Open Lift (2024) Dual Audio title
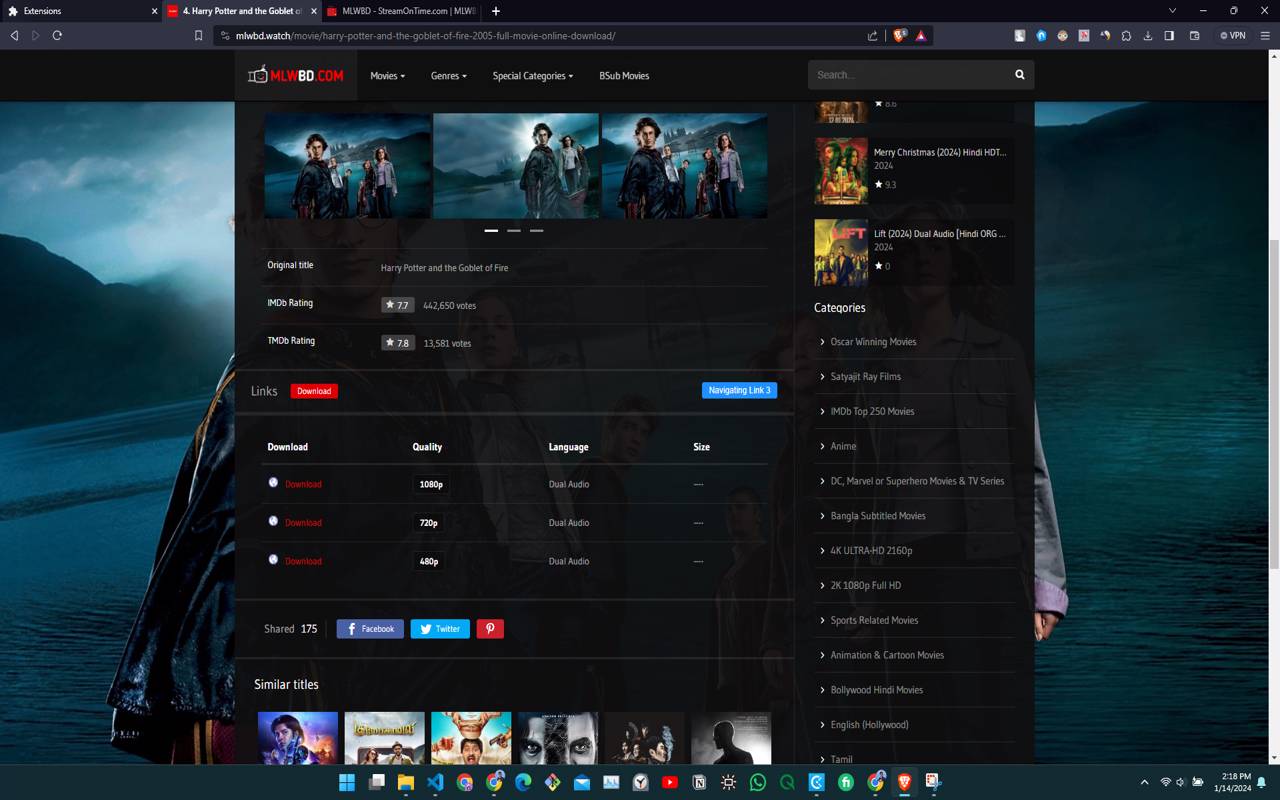 point(940,234)
